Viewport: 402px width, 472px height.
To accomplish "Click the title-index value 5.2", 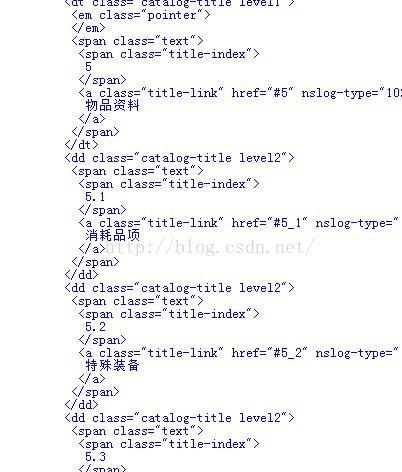I will [x=95, y=327].
